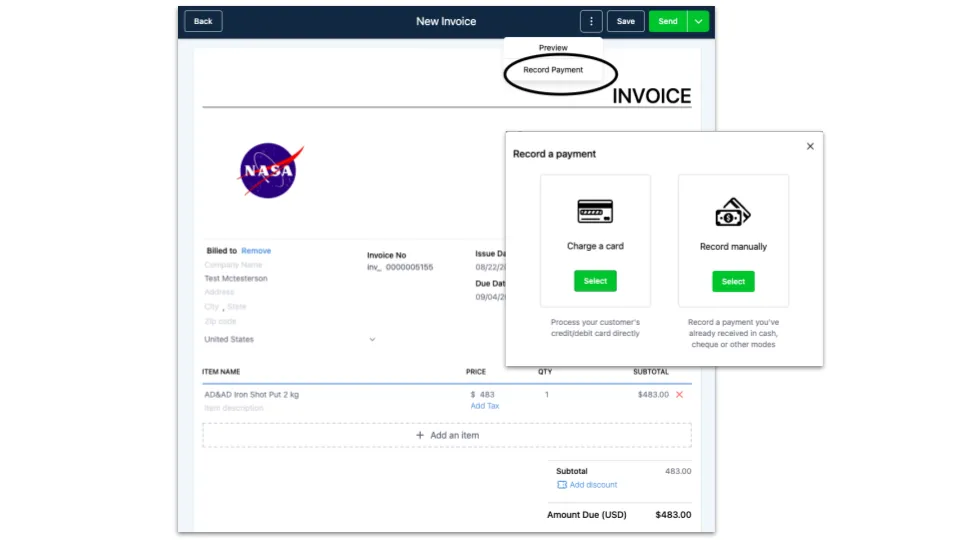Choose Preview from the options menu

pos(553,48)
